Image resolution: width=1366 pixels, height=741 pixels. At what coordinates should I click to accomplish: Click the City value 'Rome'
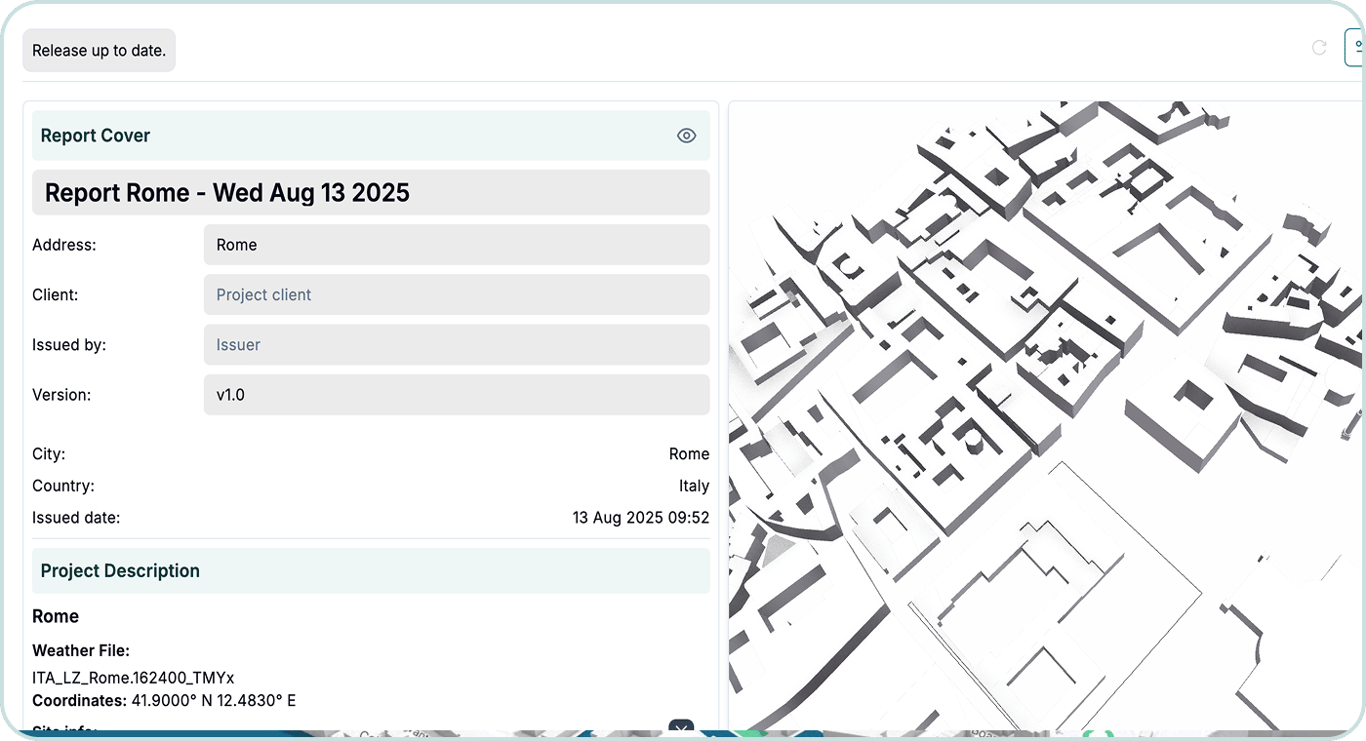click(689, 453)
